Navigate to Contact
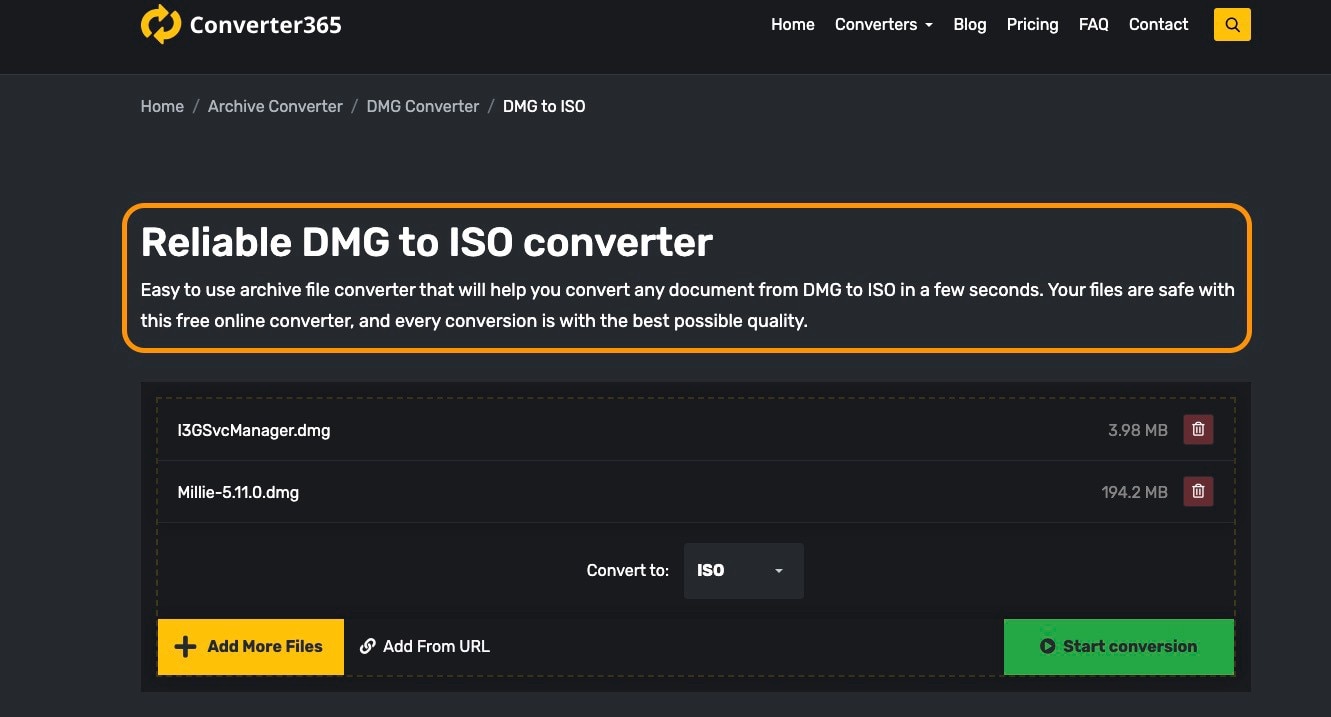Screen dimensions: 1331x717 (1158, 24)
